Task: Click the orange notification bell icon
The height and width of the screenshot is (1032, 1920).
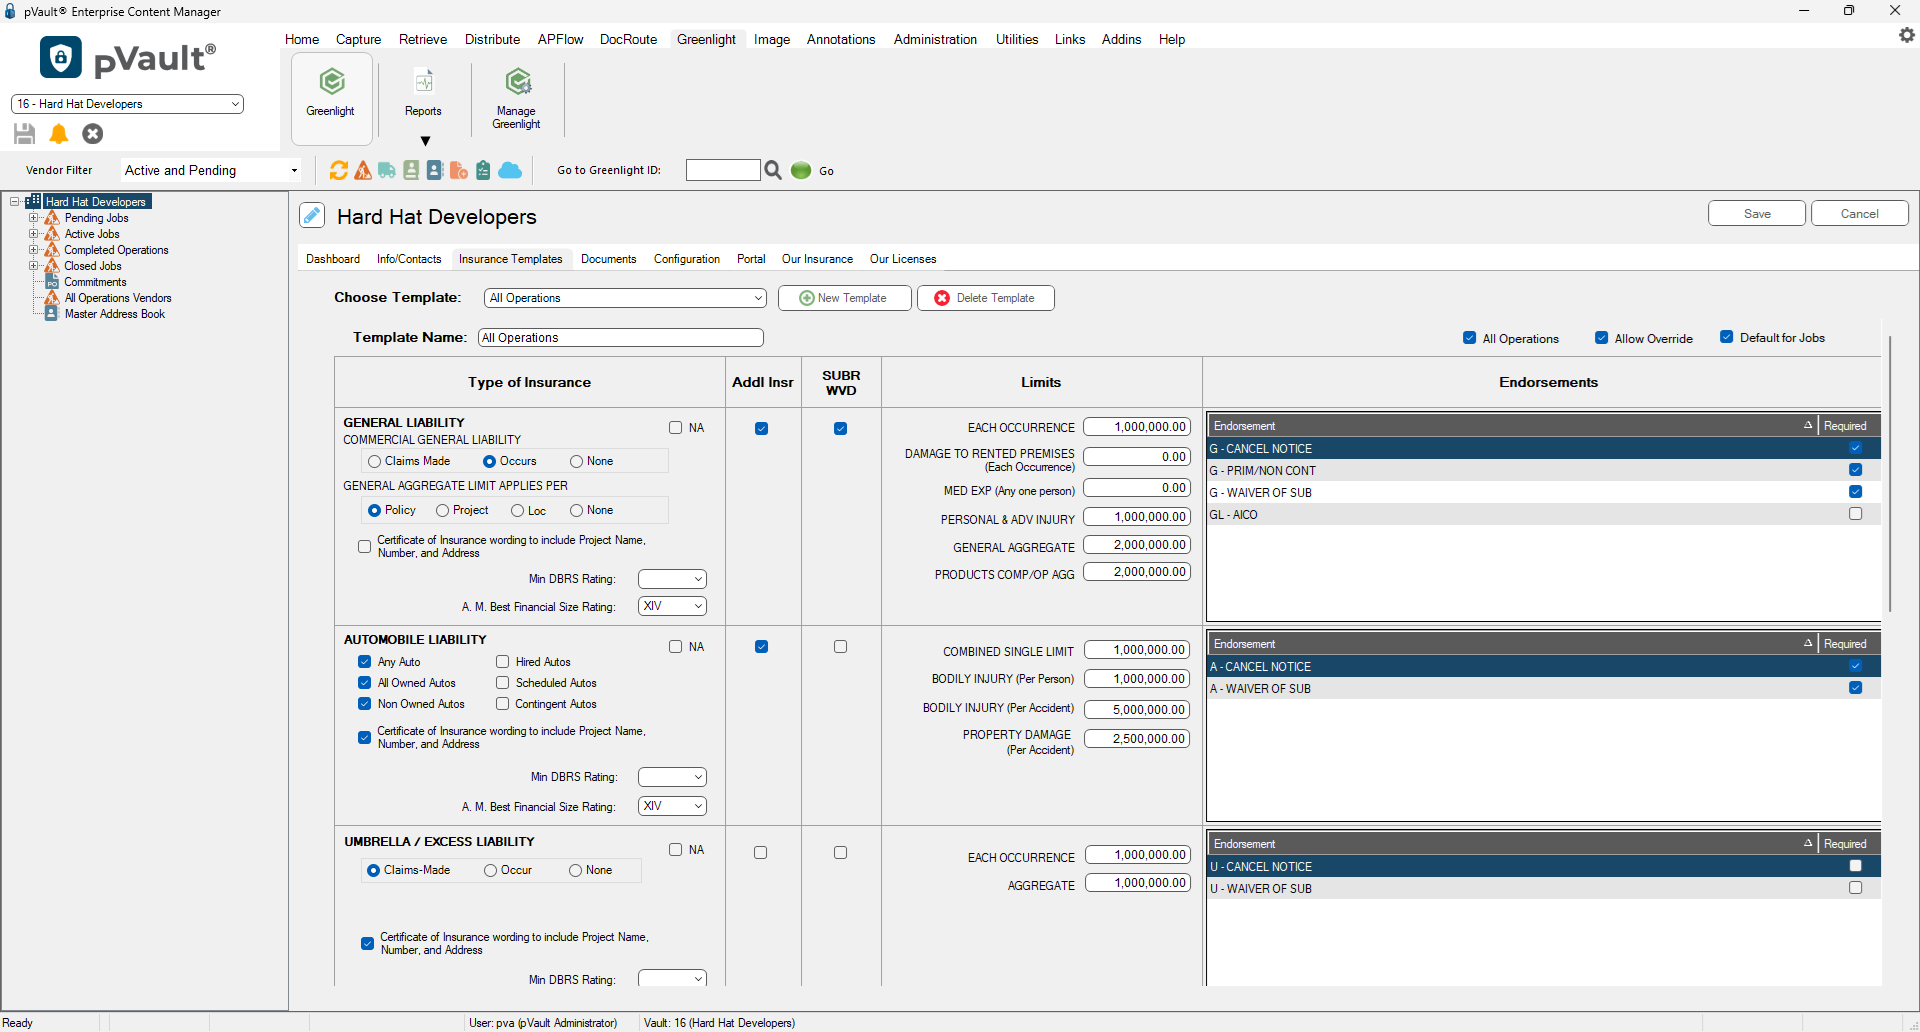Action: pos(59,133)
